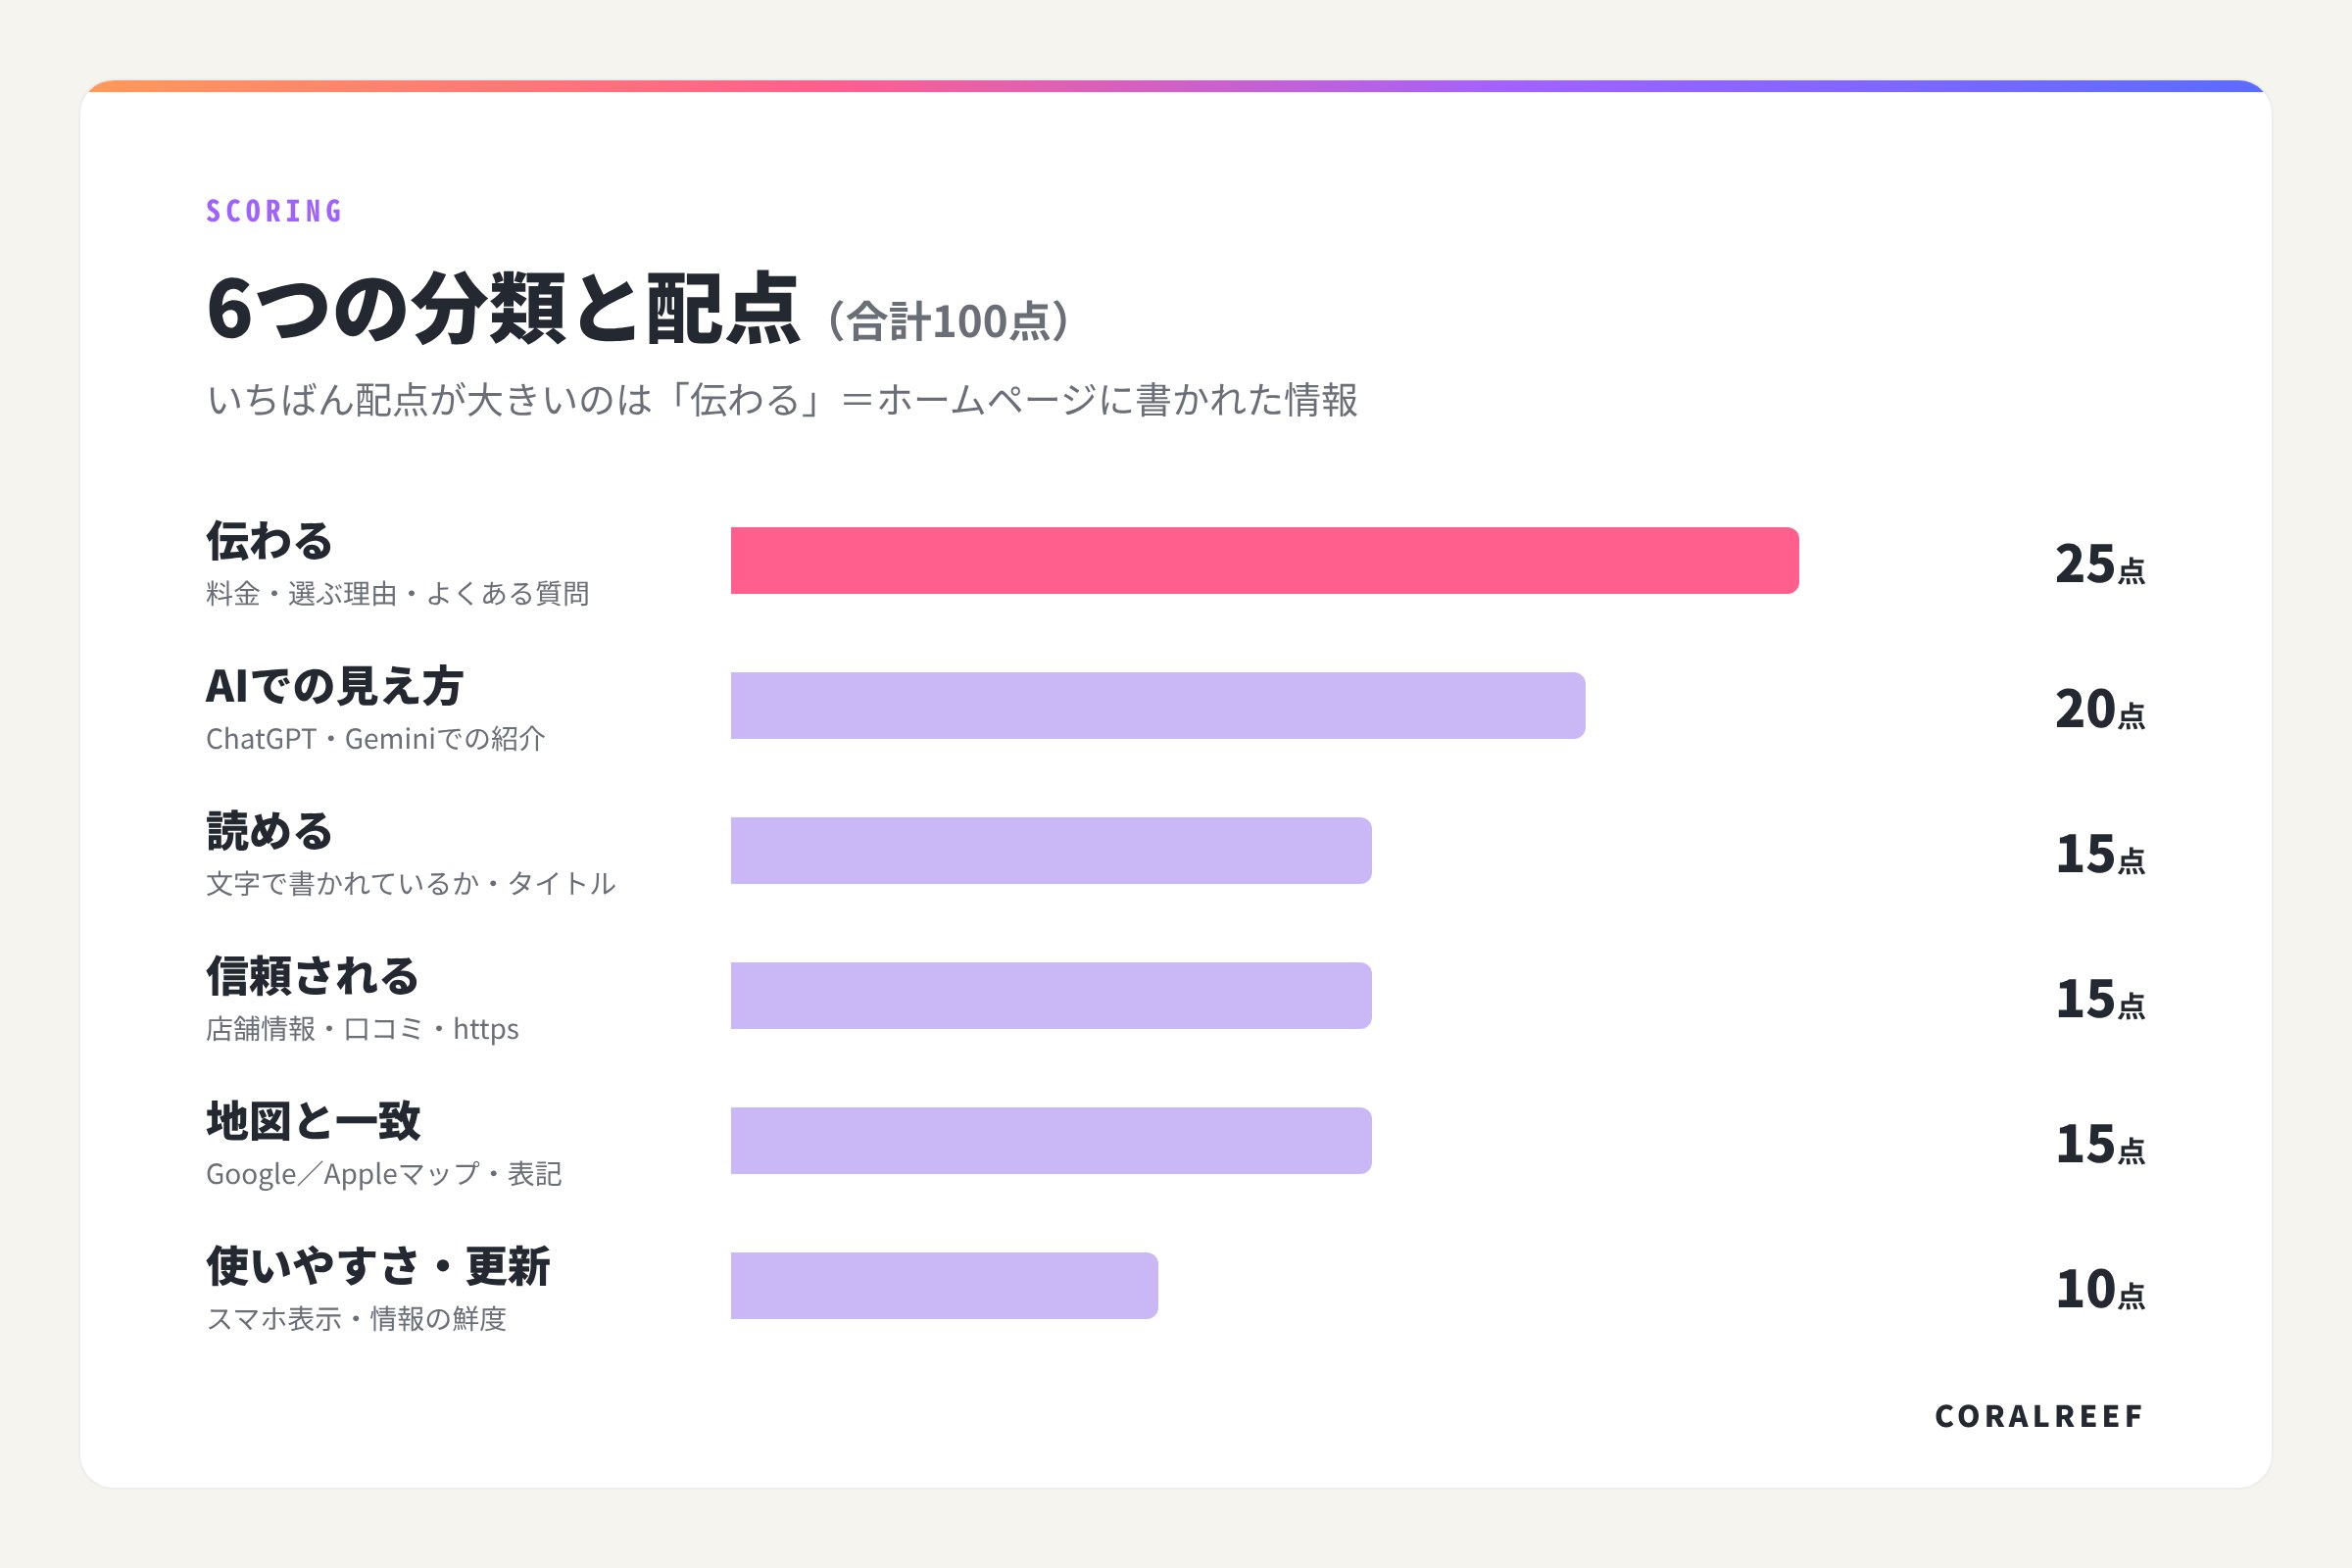Select the 信頼される category label
The height and width of the screenshot is (1568, 2352).
(312, 976)
